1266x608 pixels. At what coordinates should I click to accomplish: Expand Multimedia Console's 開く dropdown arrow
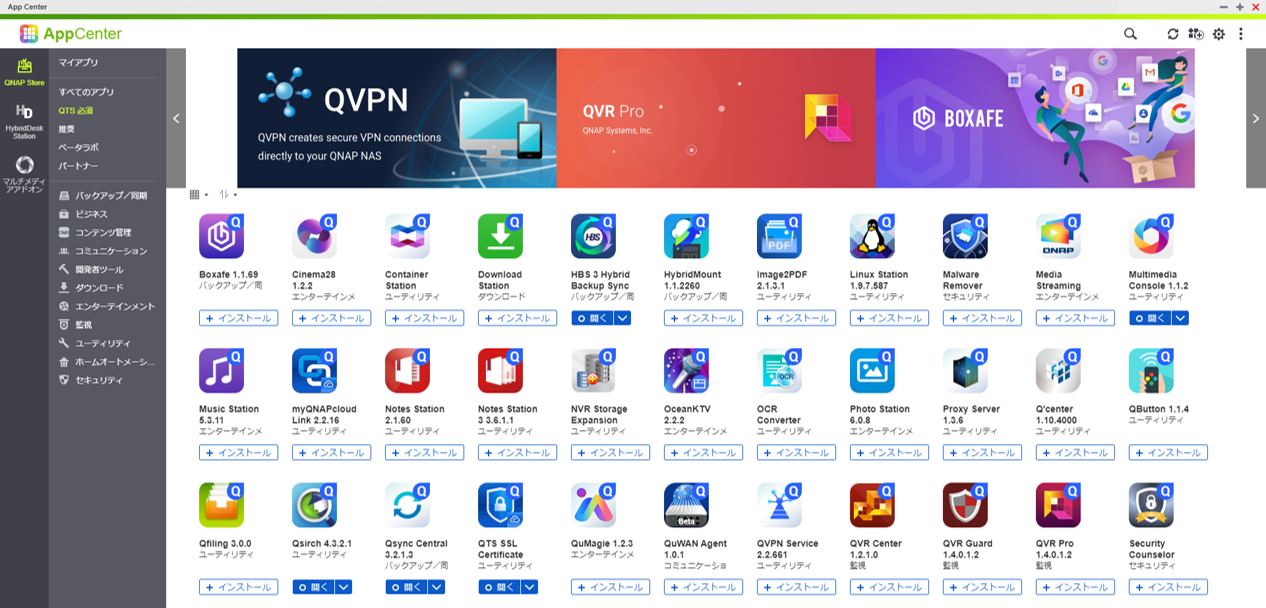tap(1180, 318)
